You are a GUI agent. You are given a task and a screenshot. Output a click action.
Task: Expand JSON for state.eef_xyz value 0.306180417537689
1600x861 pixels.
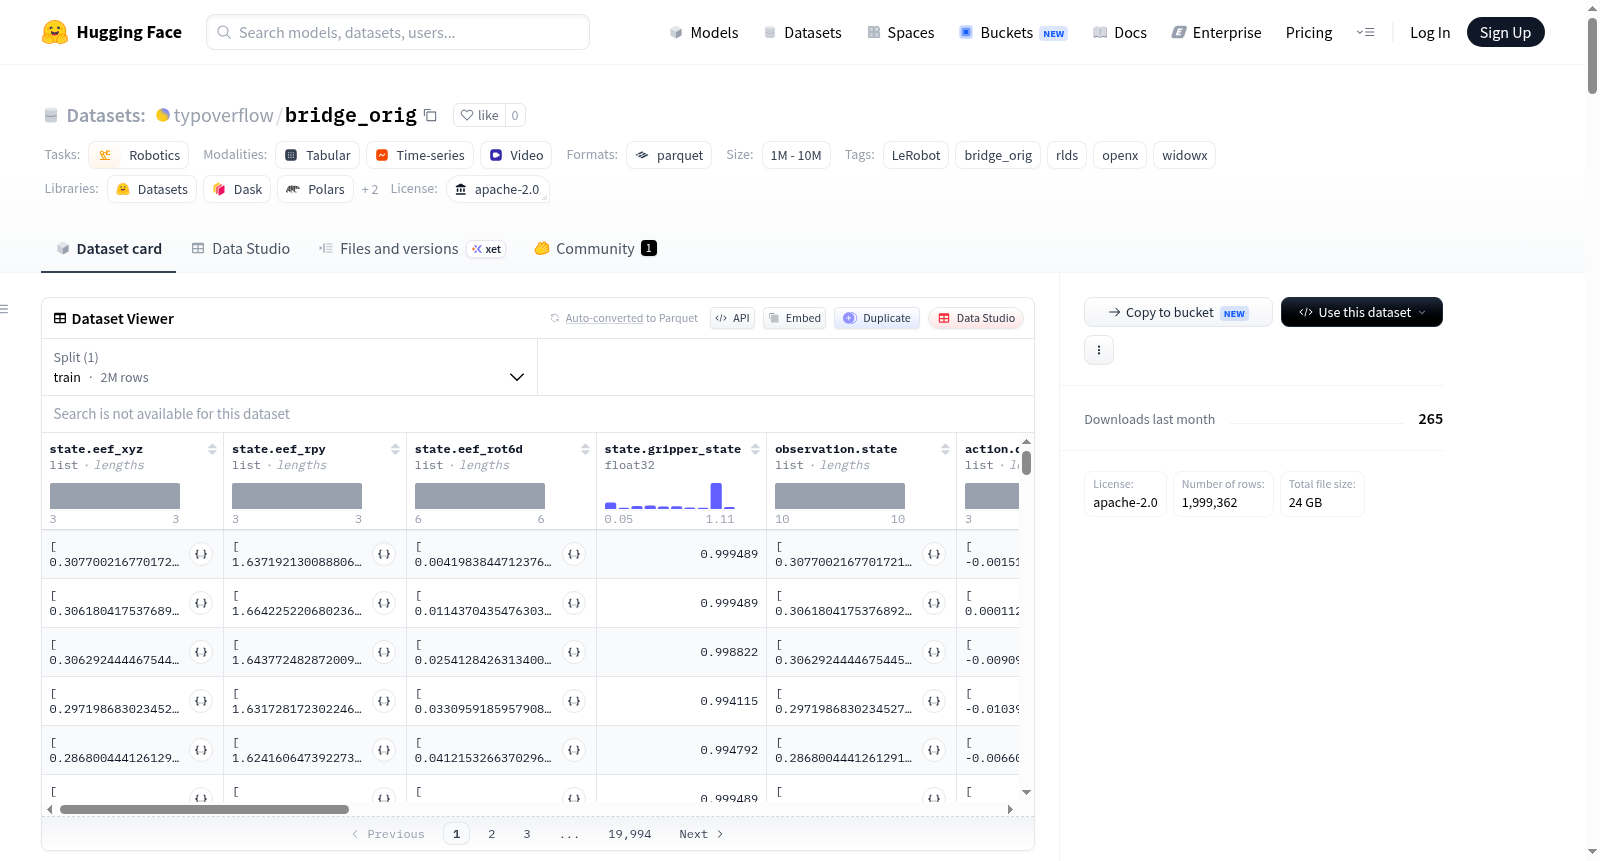(x=201, y=603)
